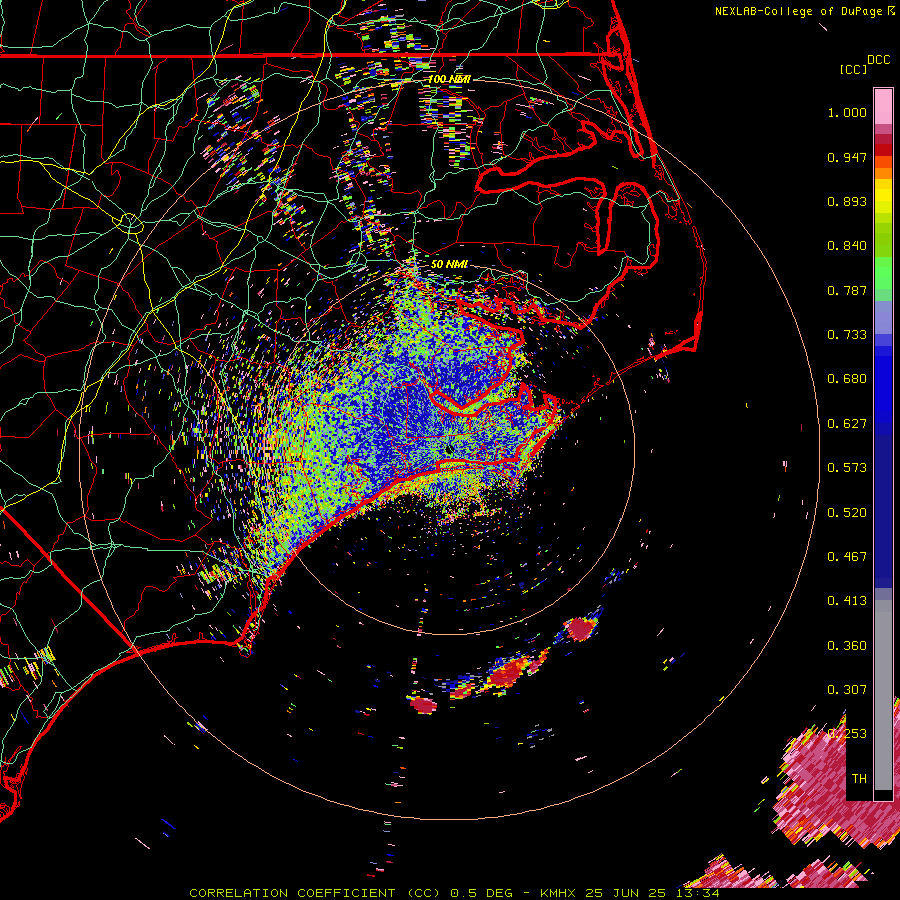Click the 0.573 scale value
This screenshot has width=900, height=900.
pos(847,468)
